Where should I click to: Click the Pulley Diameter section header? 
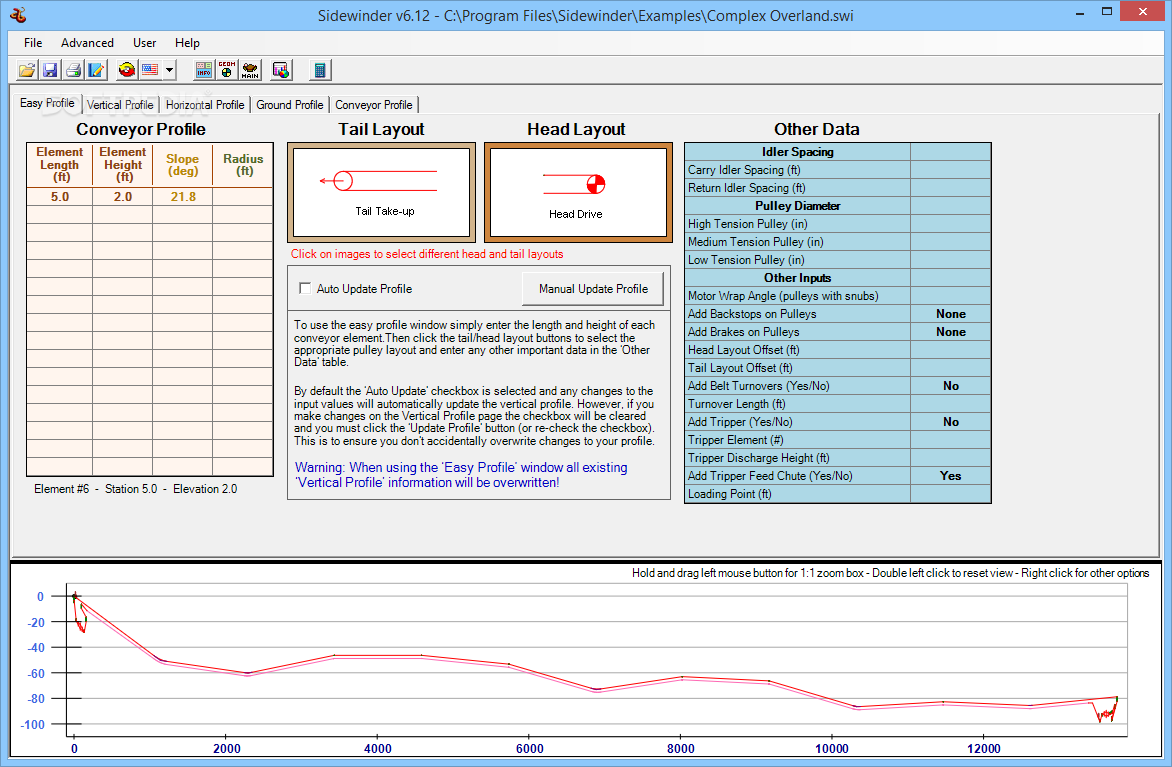(798, 206)
